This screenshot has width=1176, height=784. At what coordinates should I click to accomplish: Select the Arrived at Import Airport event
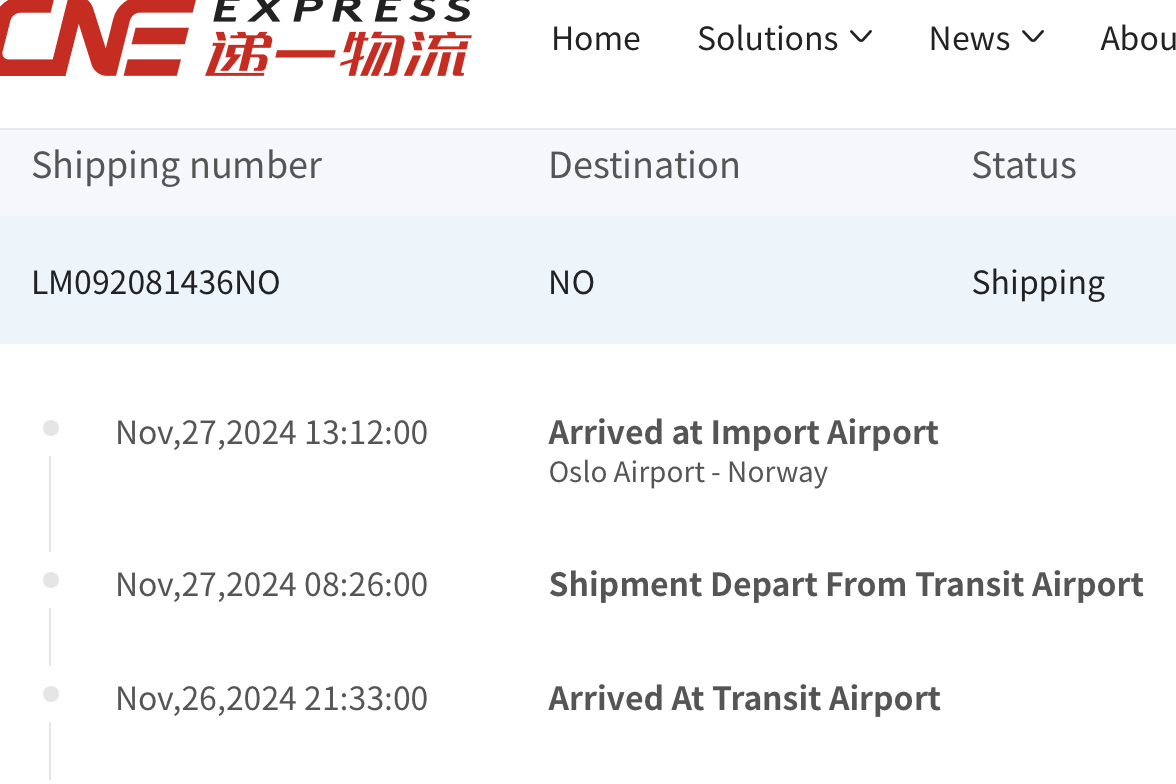point(743,432)
